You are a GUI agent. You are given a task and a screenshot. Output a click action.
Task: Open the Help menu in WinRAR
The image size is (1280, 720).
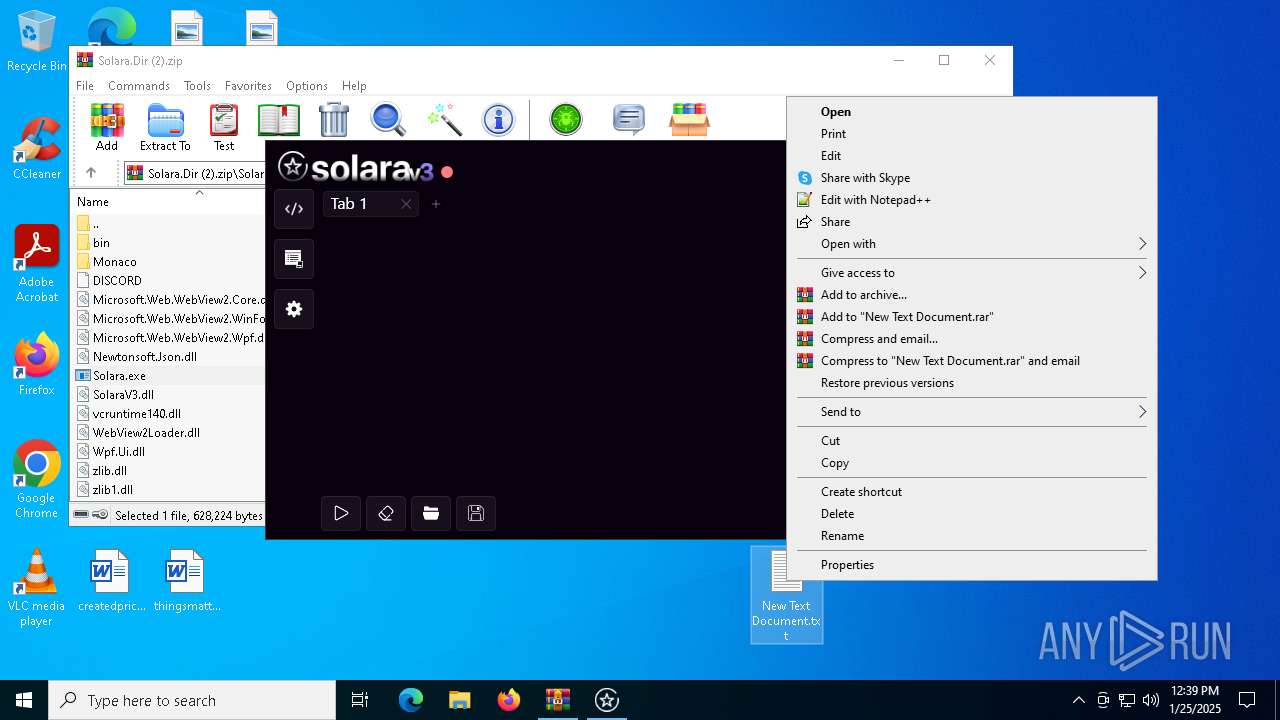click(x=354, y=86)
